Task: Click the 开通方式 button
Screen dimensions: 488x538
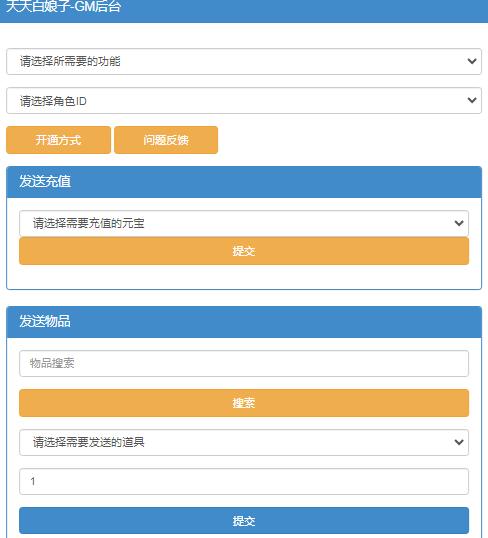Action: click(58, 140)
